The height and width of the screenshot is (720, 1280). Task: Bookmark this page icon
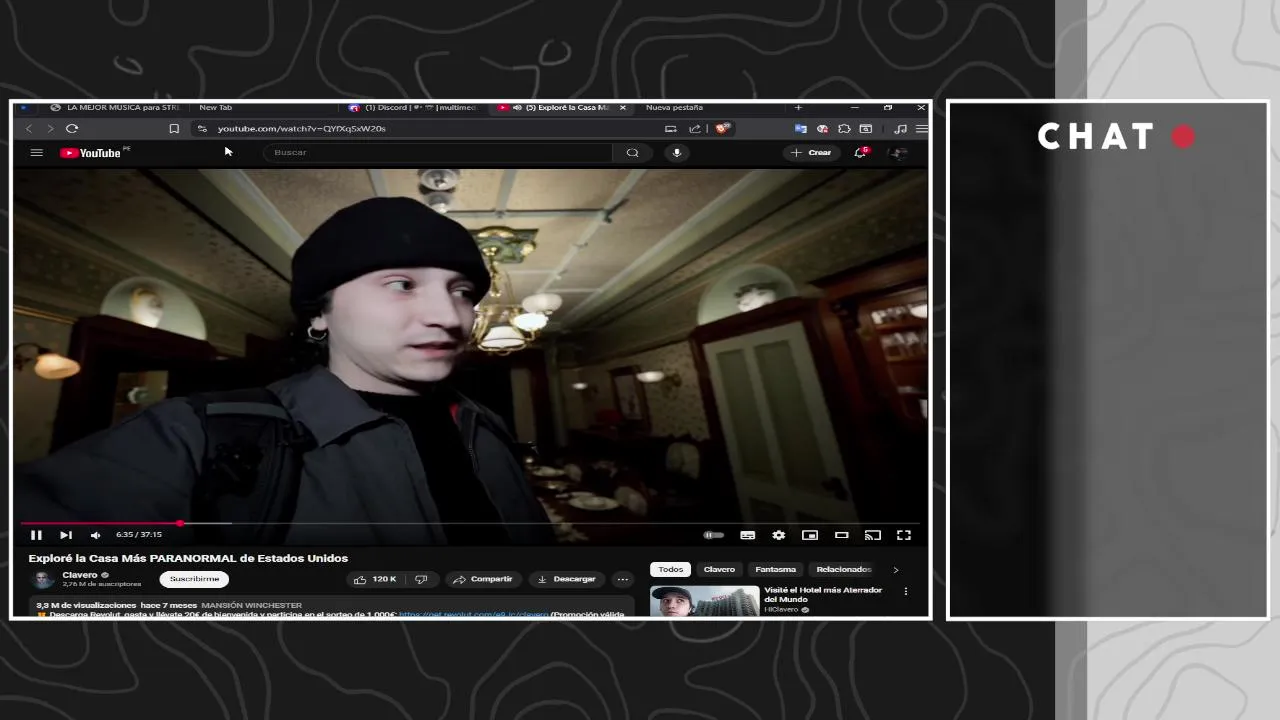tap(174, 128)
